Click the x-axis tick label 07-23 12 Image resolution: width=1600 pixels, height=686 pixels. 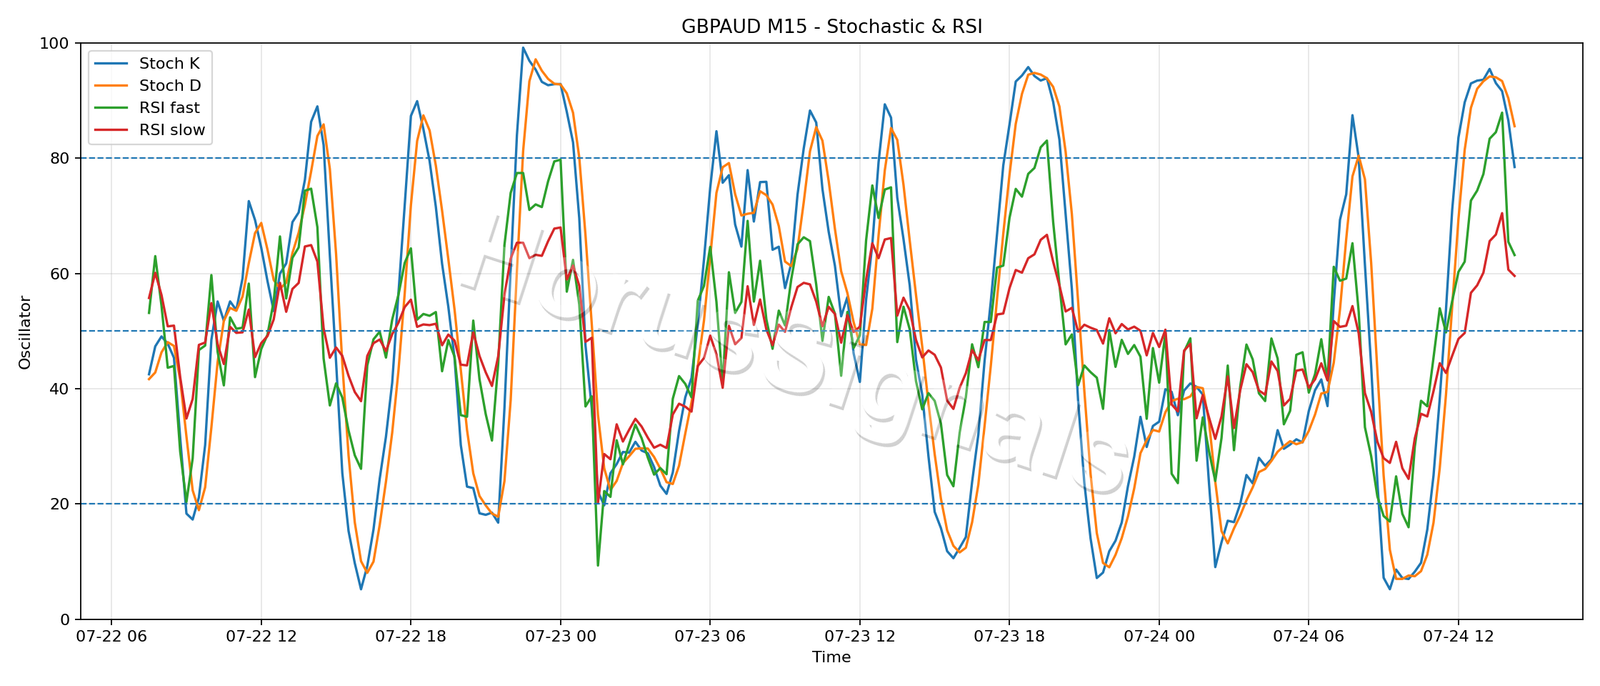click(859, 636)
